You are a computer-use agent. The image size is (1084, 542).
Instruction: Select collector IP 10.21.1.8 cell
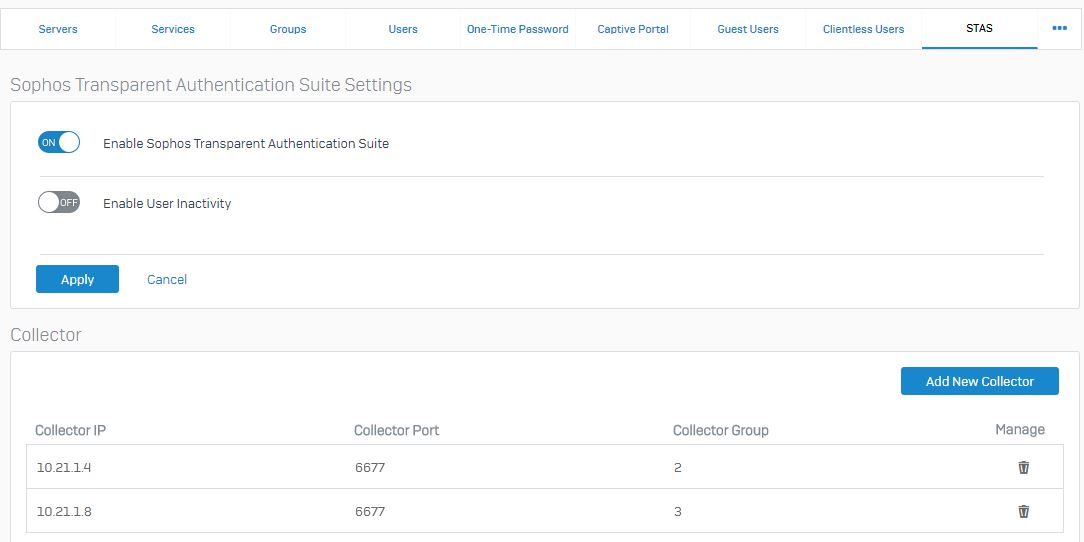click(64, 512)
